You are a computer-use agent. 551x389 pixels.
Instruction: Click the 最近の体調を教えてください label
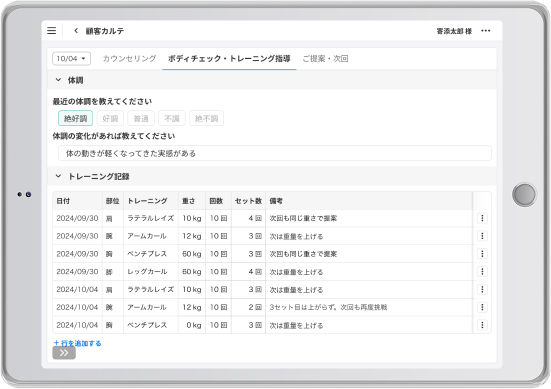(x=102, y=102)
